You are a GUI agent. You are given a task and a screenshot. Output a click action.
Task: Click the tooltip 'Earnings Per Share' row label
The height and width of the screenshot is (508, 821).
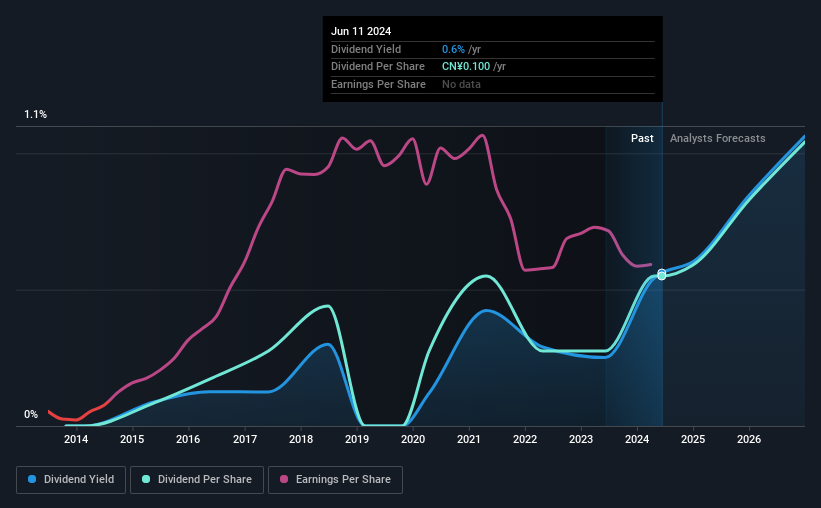point(378,84)
